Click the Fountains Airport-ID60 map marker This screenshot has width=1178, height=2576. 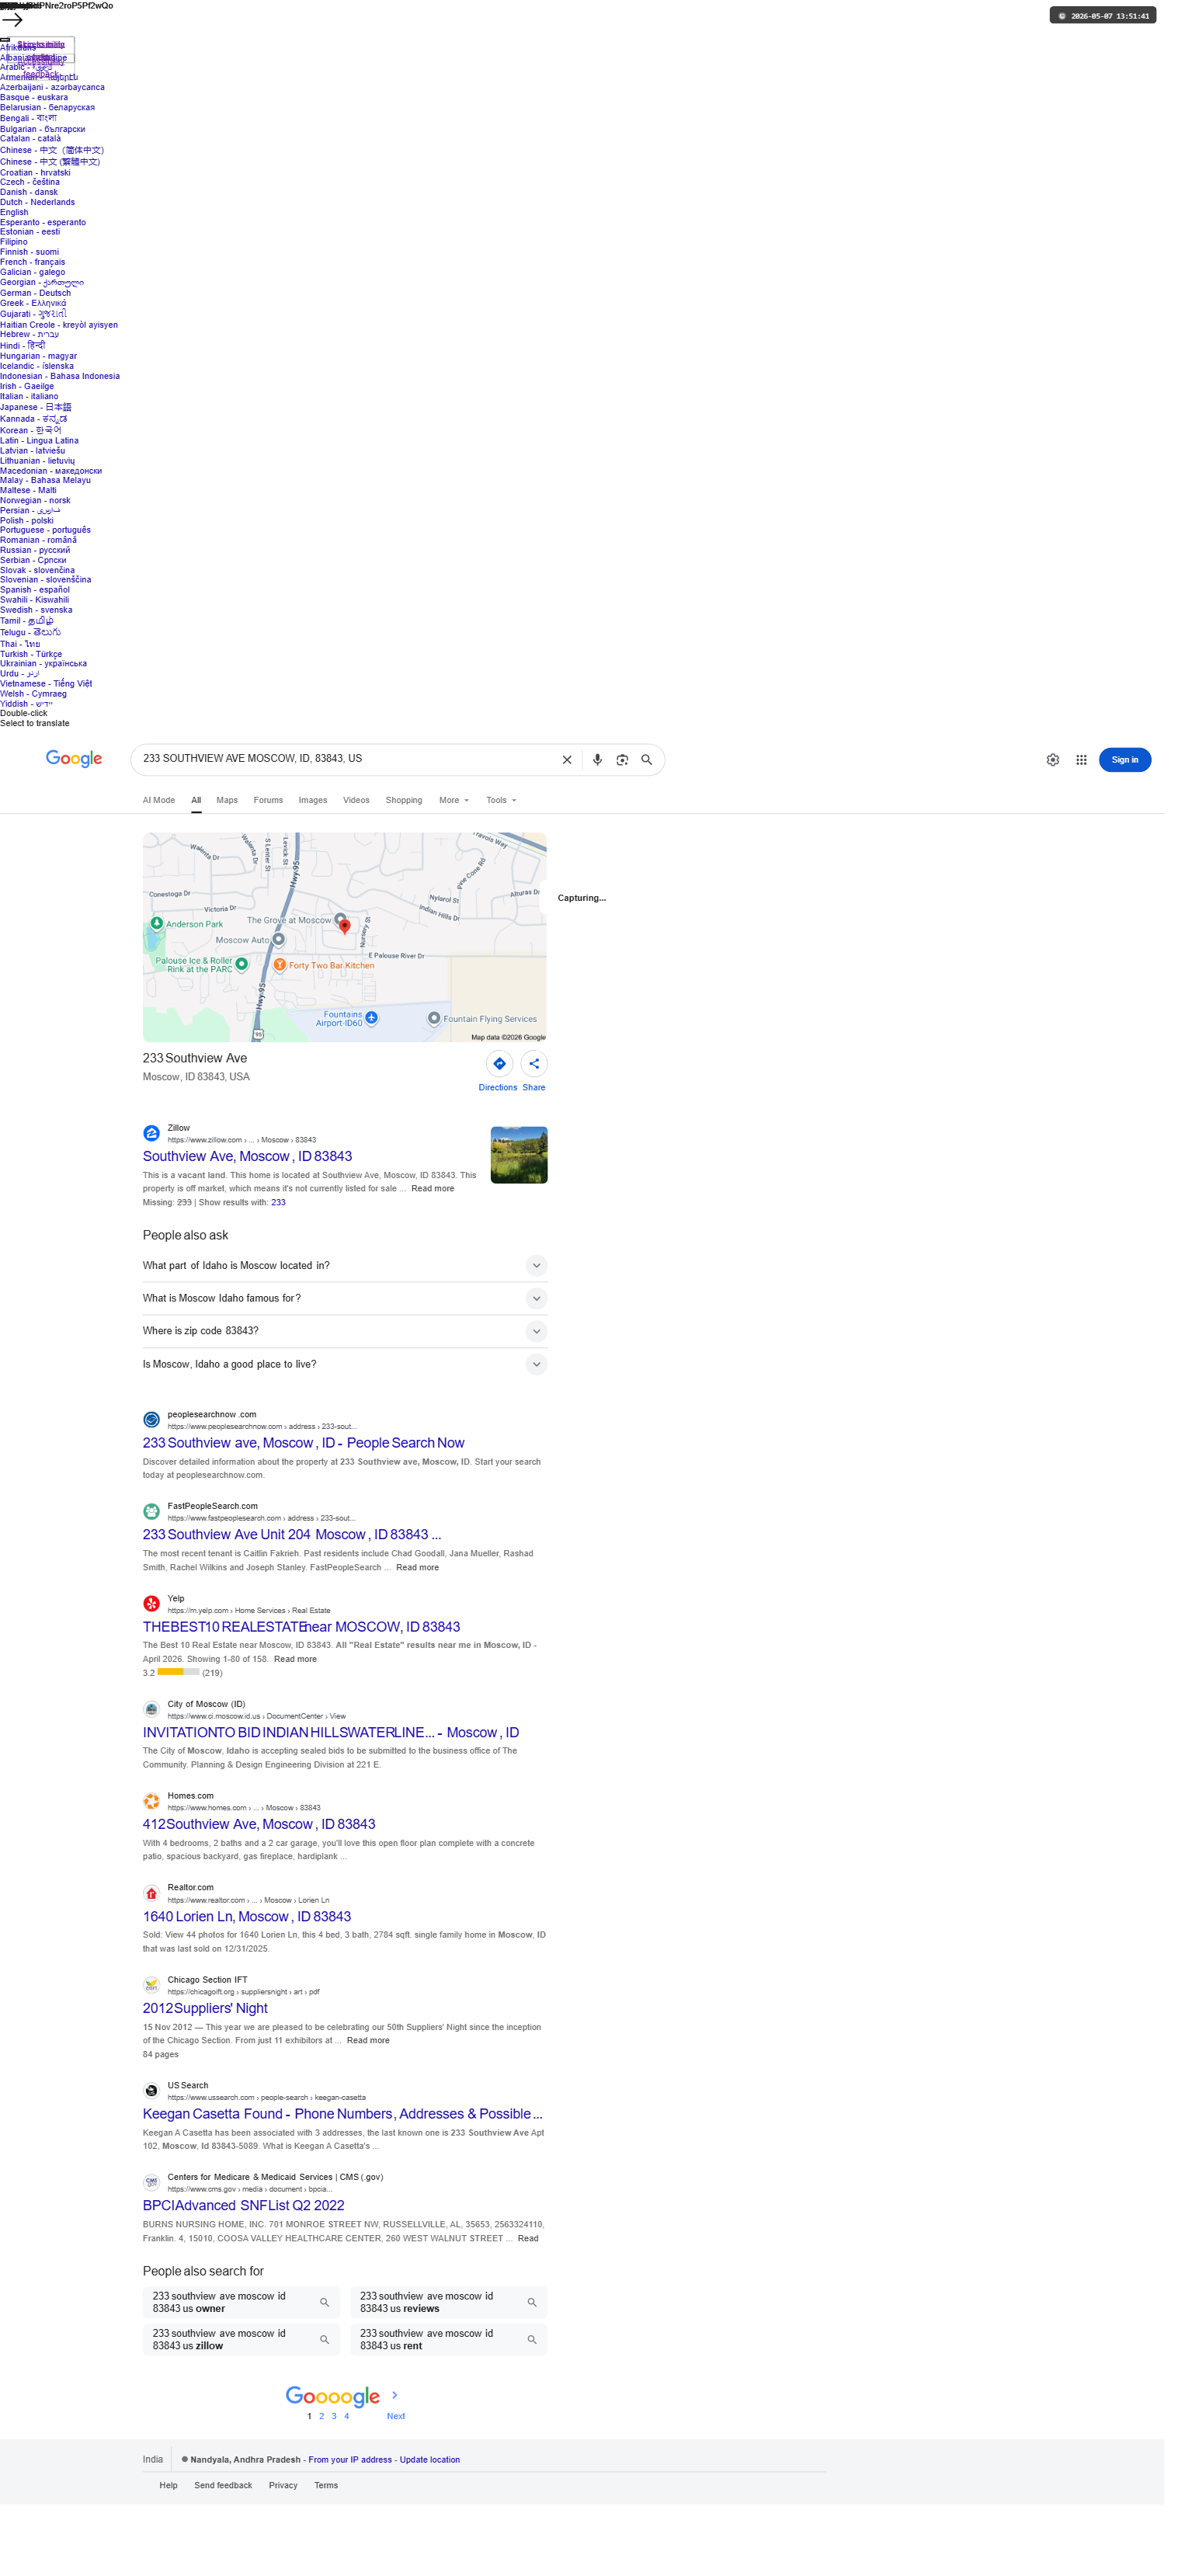point(372,1017)
